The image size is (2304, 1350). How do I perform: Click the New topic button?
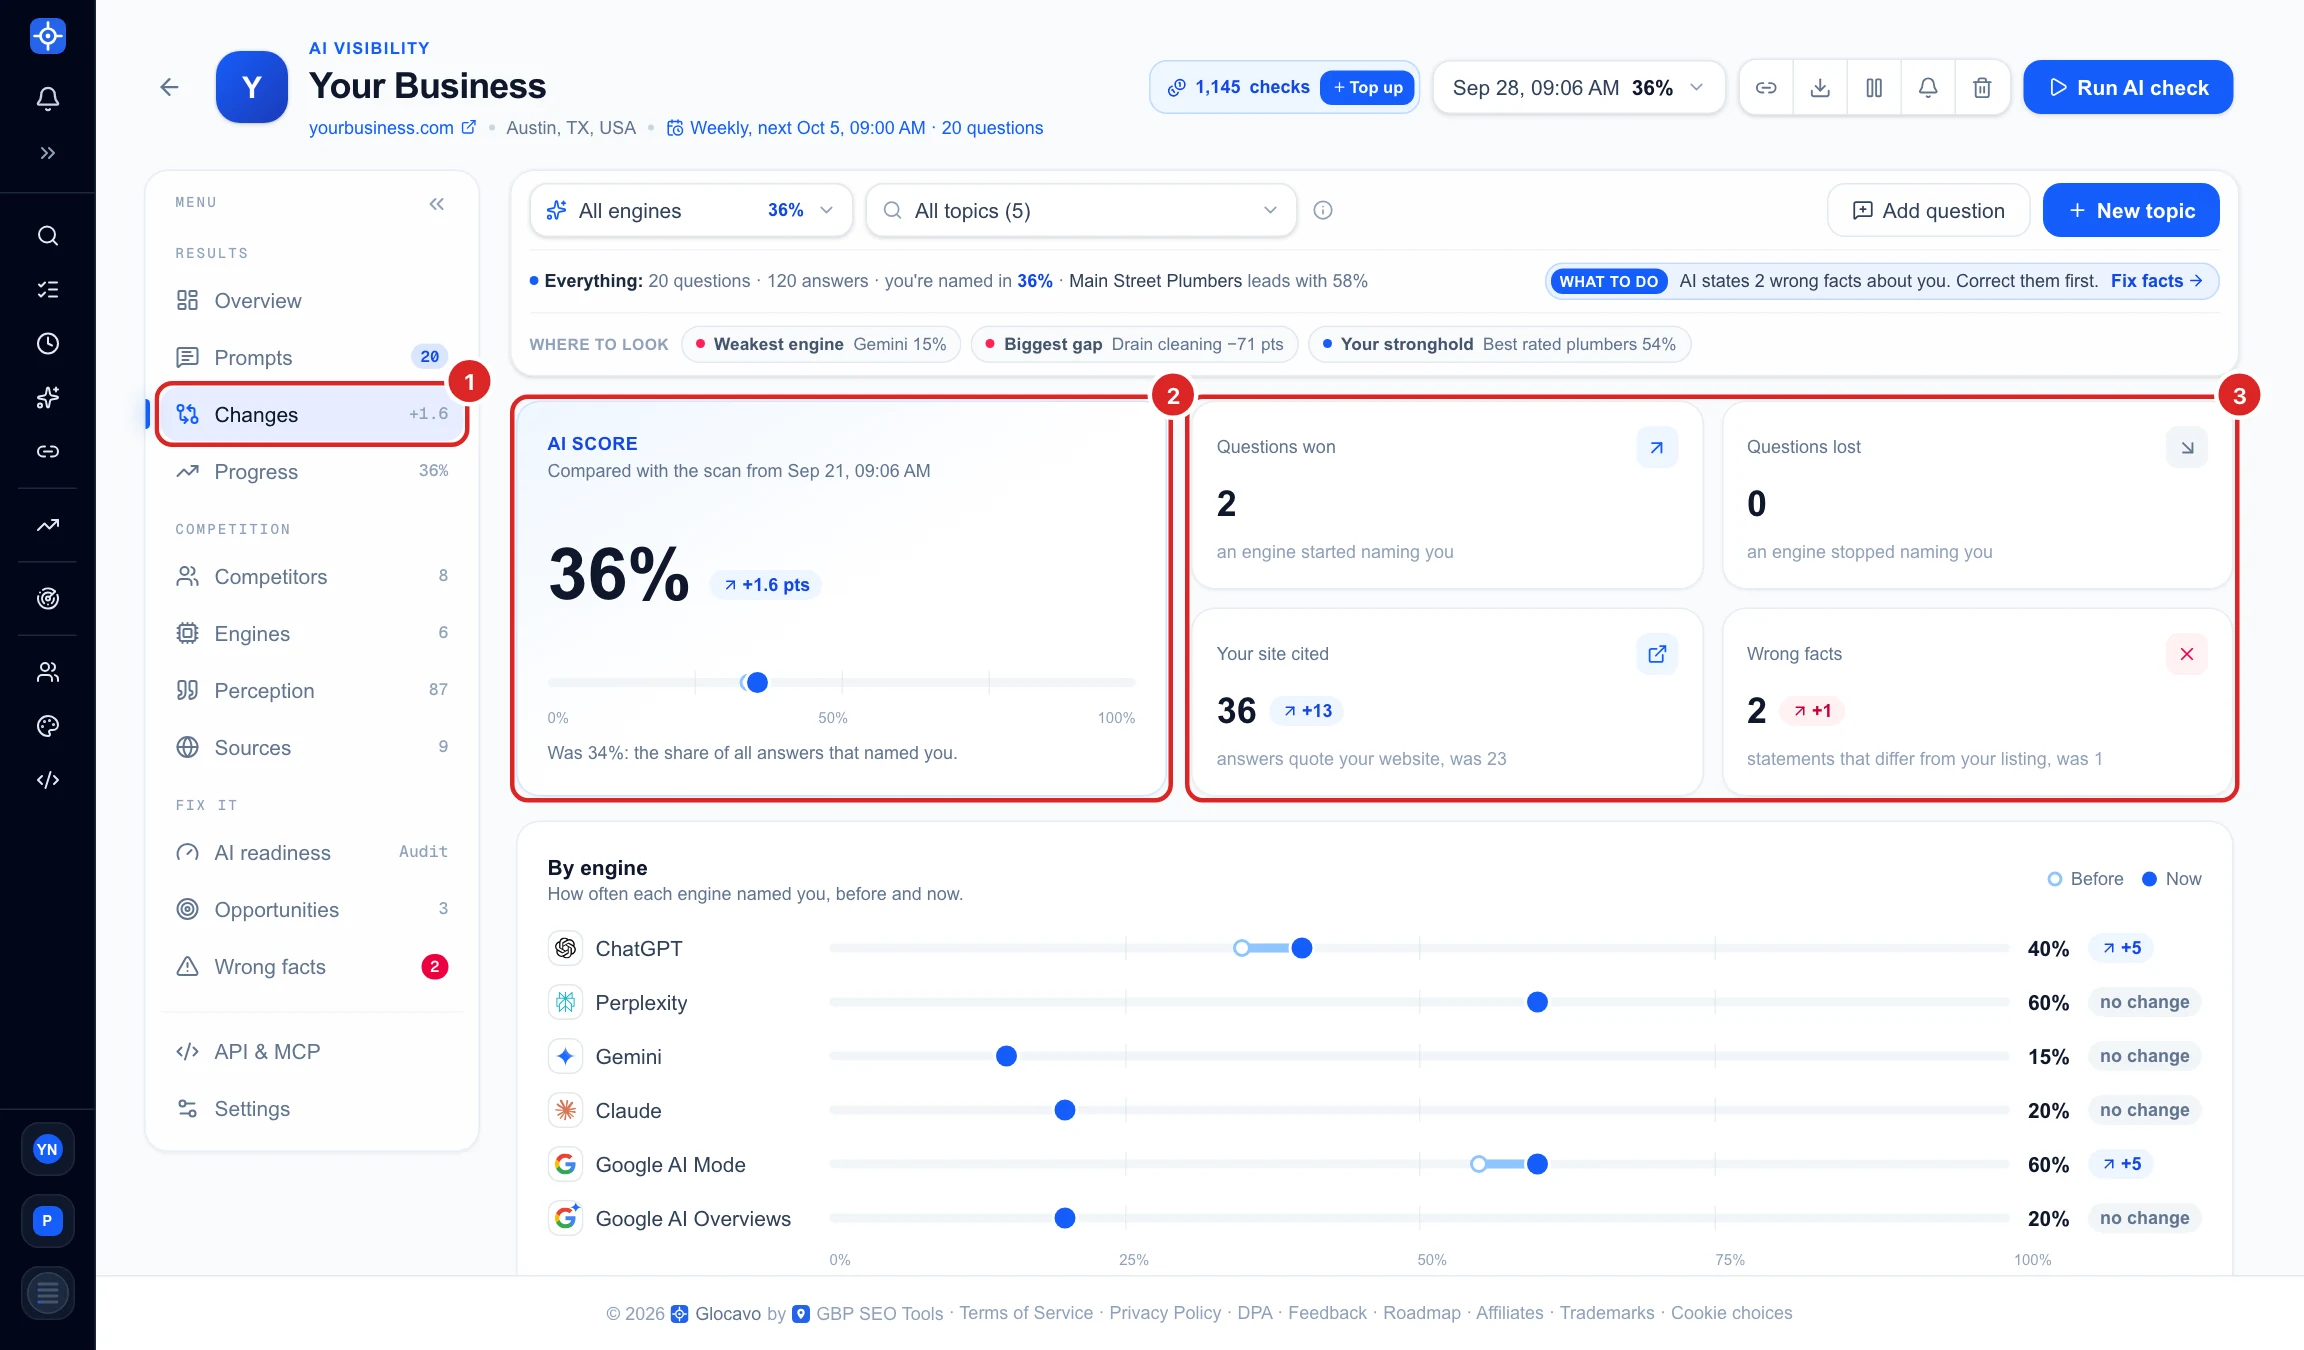[2131, 210]
